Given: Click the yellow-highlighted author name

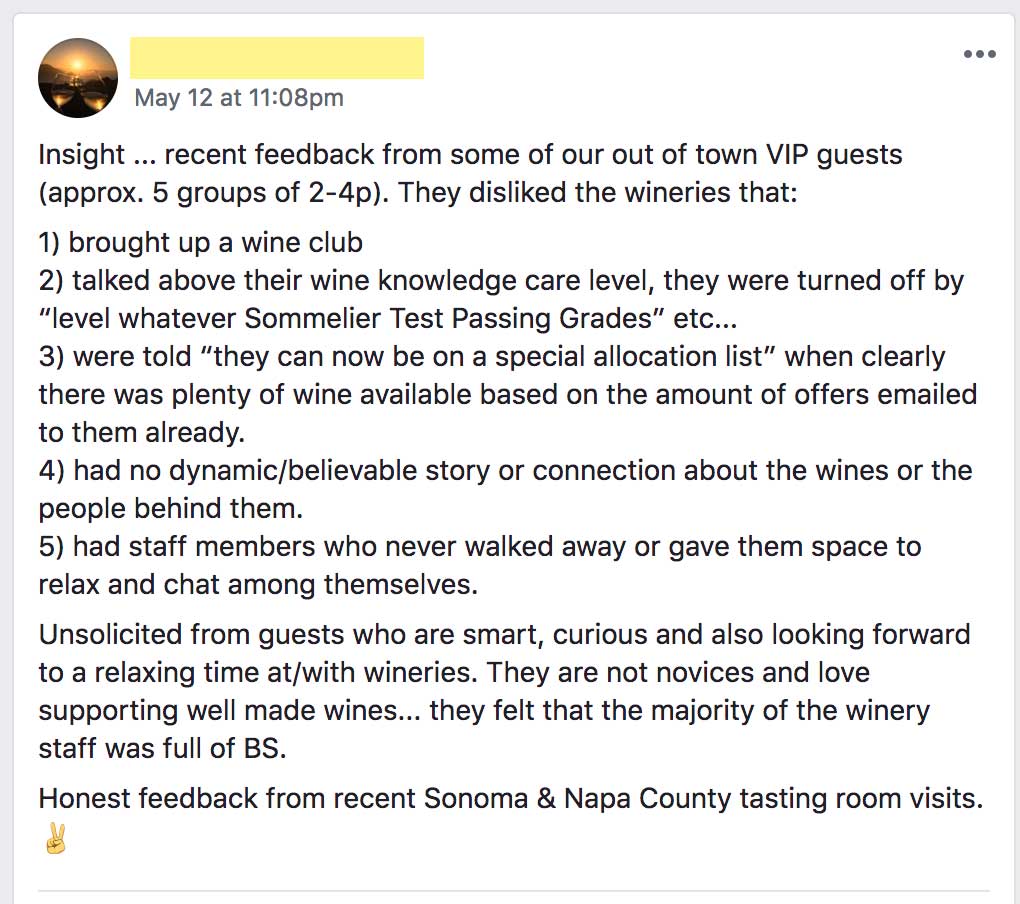Looking at the screenshot, I should (x=277, y=58).
